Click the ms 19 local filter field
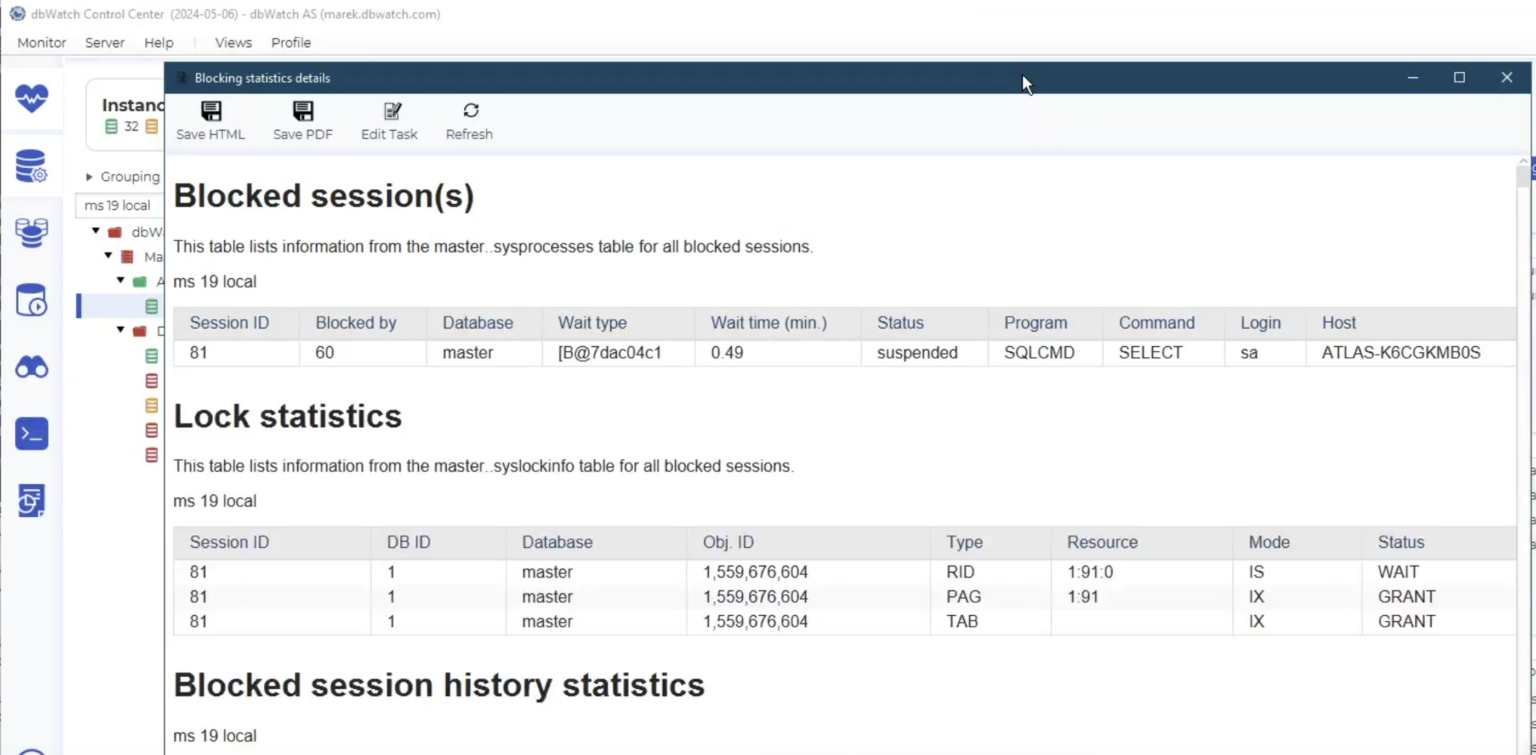The height and width of the screenshot is (755, 1536). point(119,205)
